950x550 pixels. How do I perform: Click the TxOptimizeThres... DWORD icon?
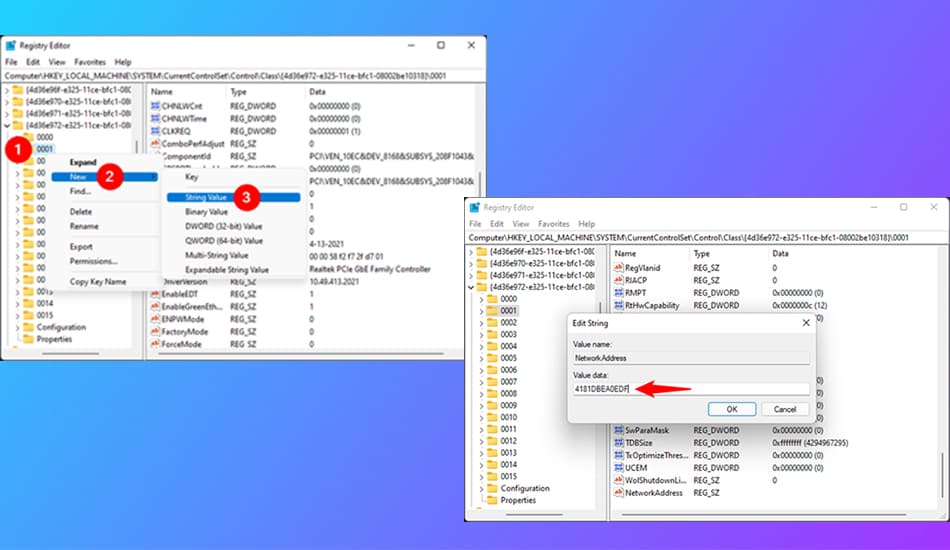tap(619, 456)
